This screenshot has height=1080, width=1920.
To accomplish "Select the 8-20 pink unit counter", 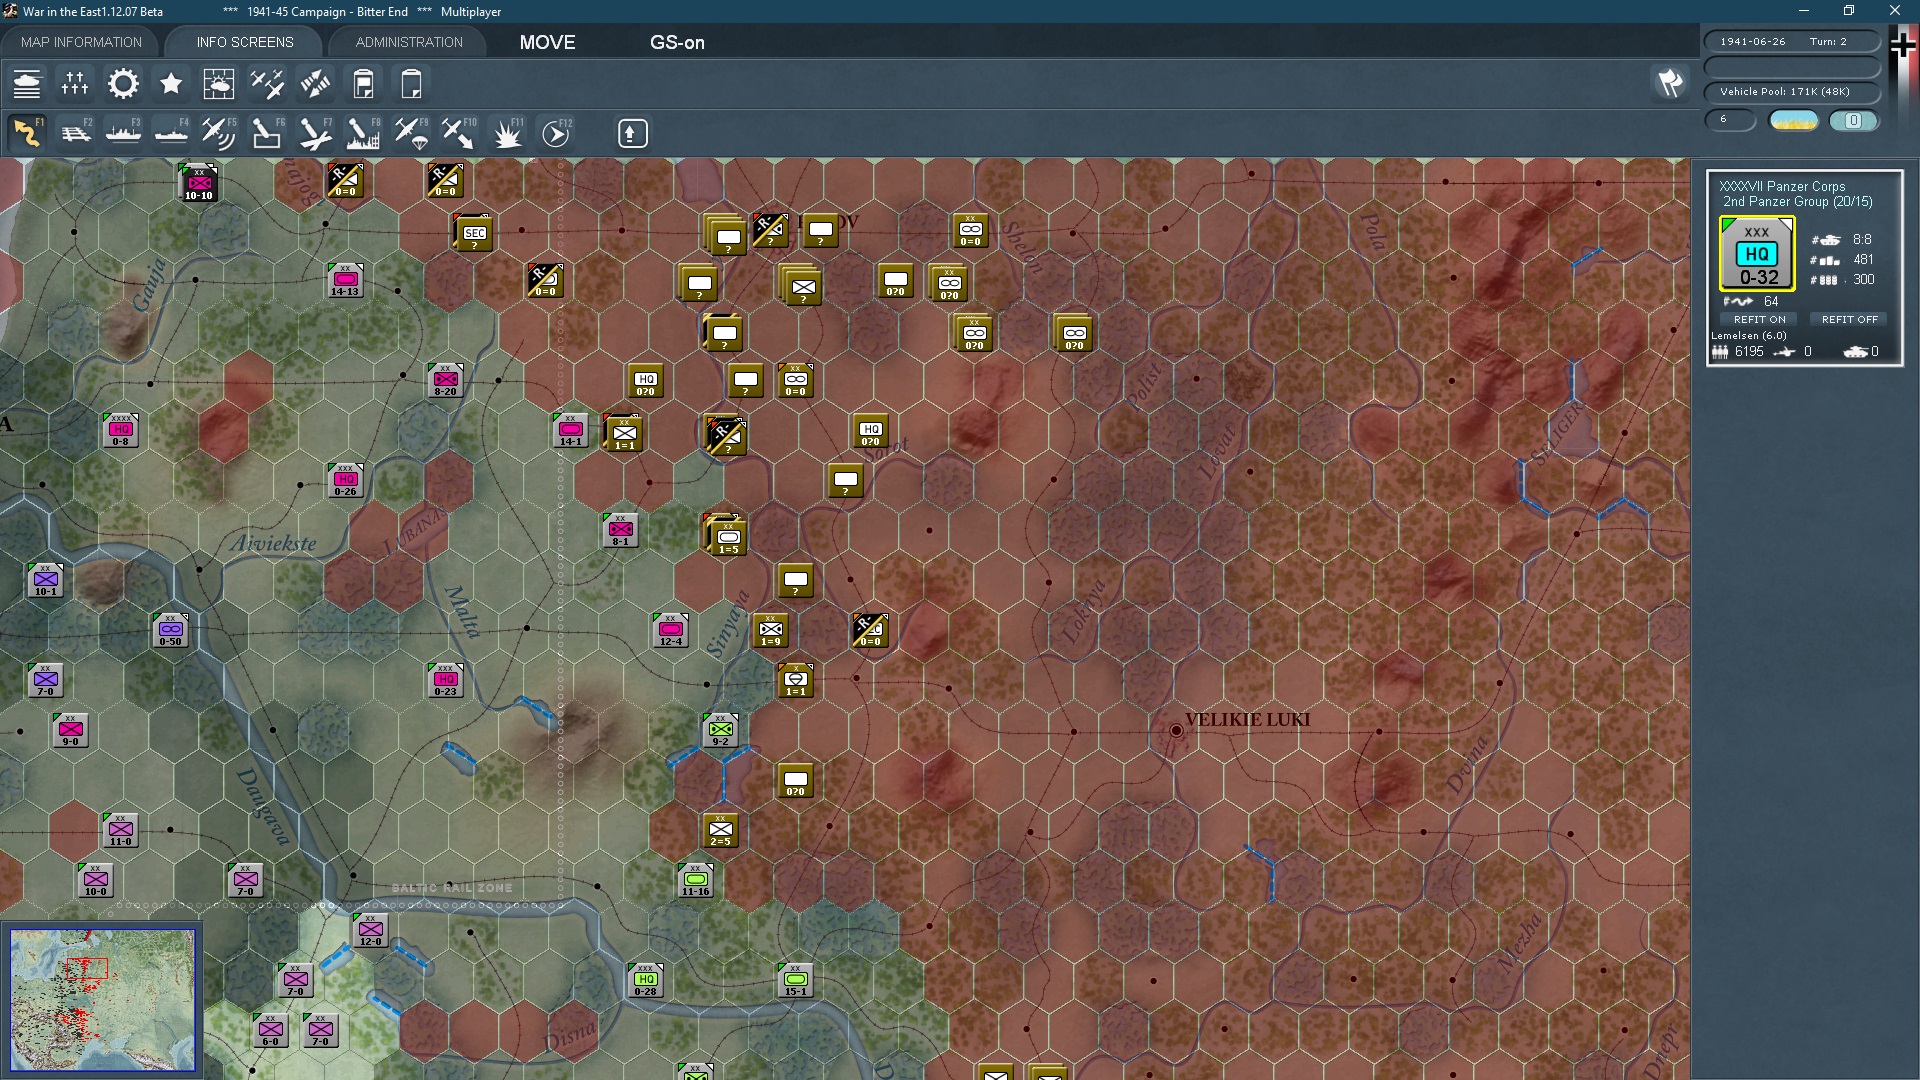I will [445, 381].
